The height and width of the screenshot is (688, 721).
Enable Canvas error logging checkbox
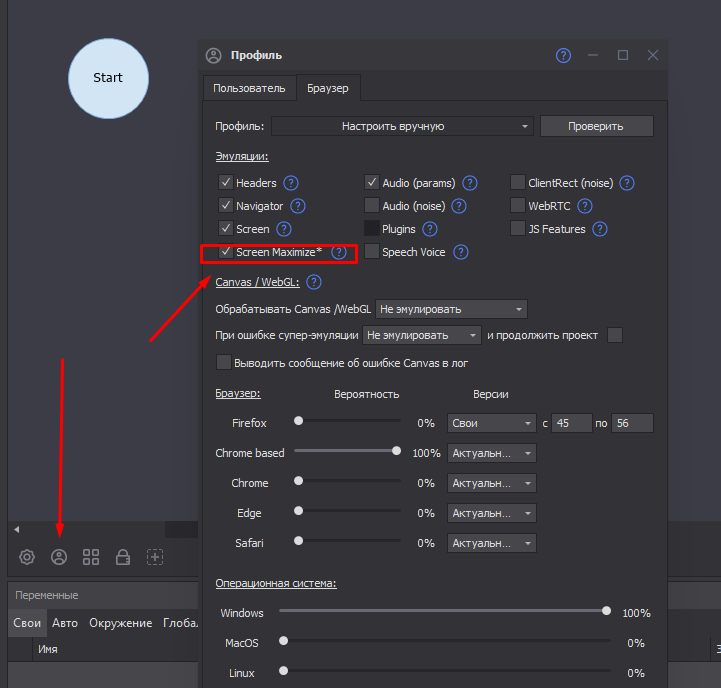[x=224, y=363]
